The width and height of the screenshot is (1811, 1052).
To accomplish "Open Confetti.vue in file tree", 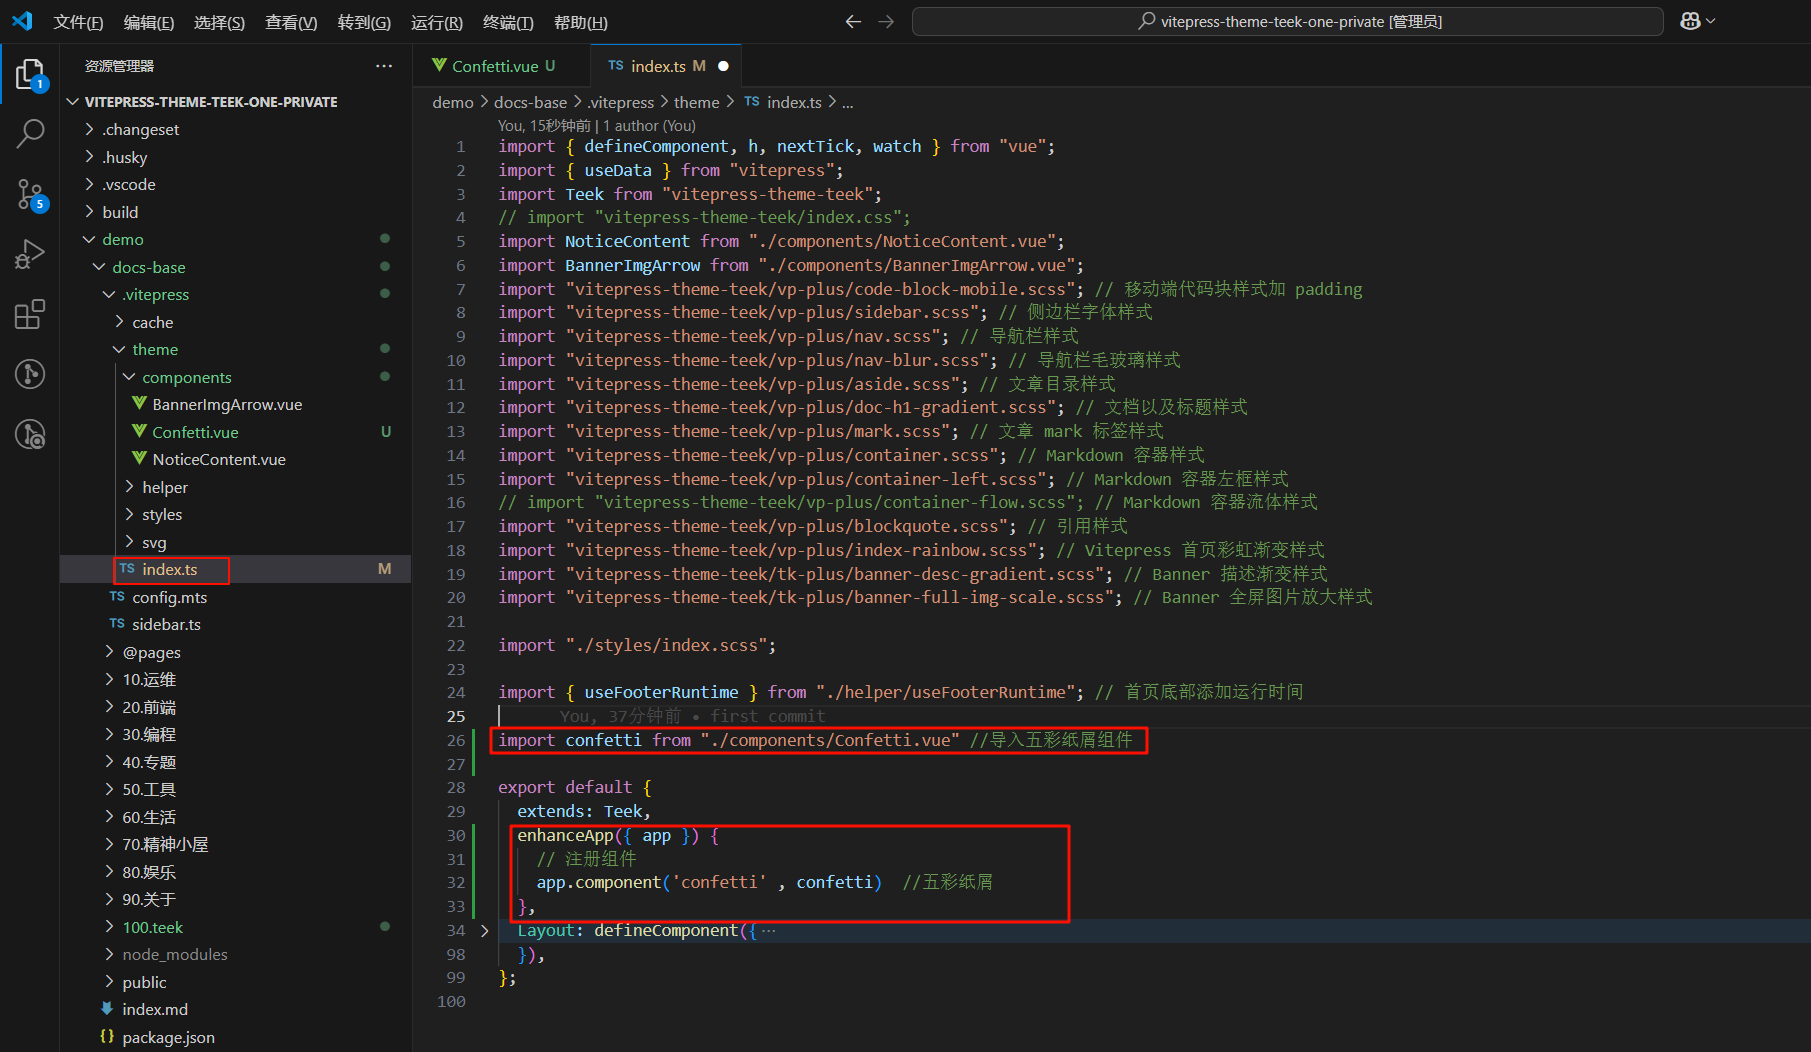I will pyautogui.click(x=195, y=432).
